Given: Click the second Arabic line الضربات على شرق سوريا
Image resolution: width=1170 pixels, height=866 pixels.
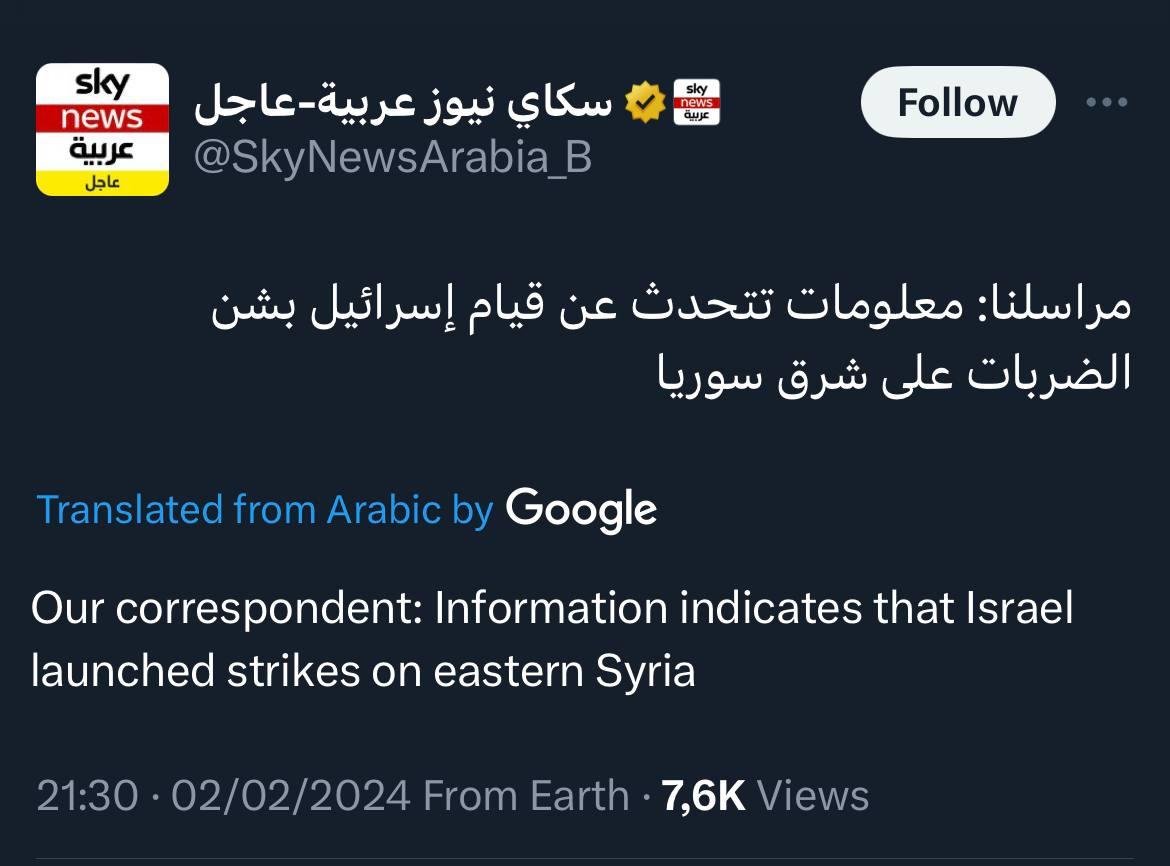Looking at the screenshot, I should pyautogui.click(x=892, y=373).
